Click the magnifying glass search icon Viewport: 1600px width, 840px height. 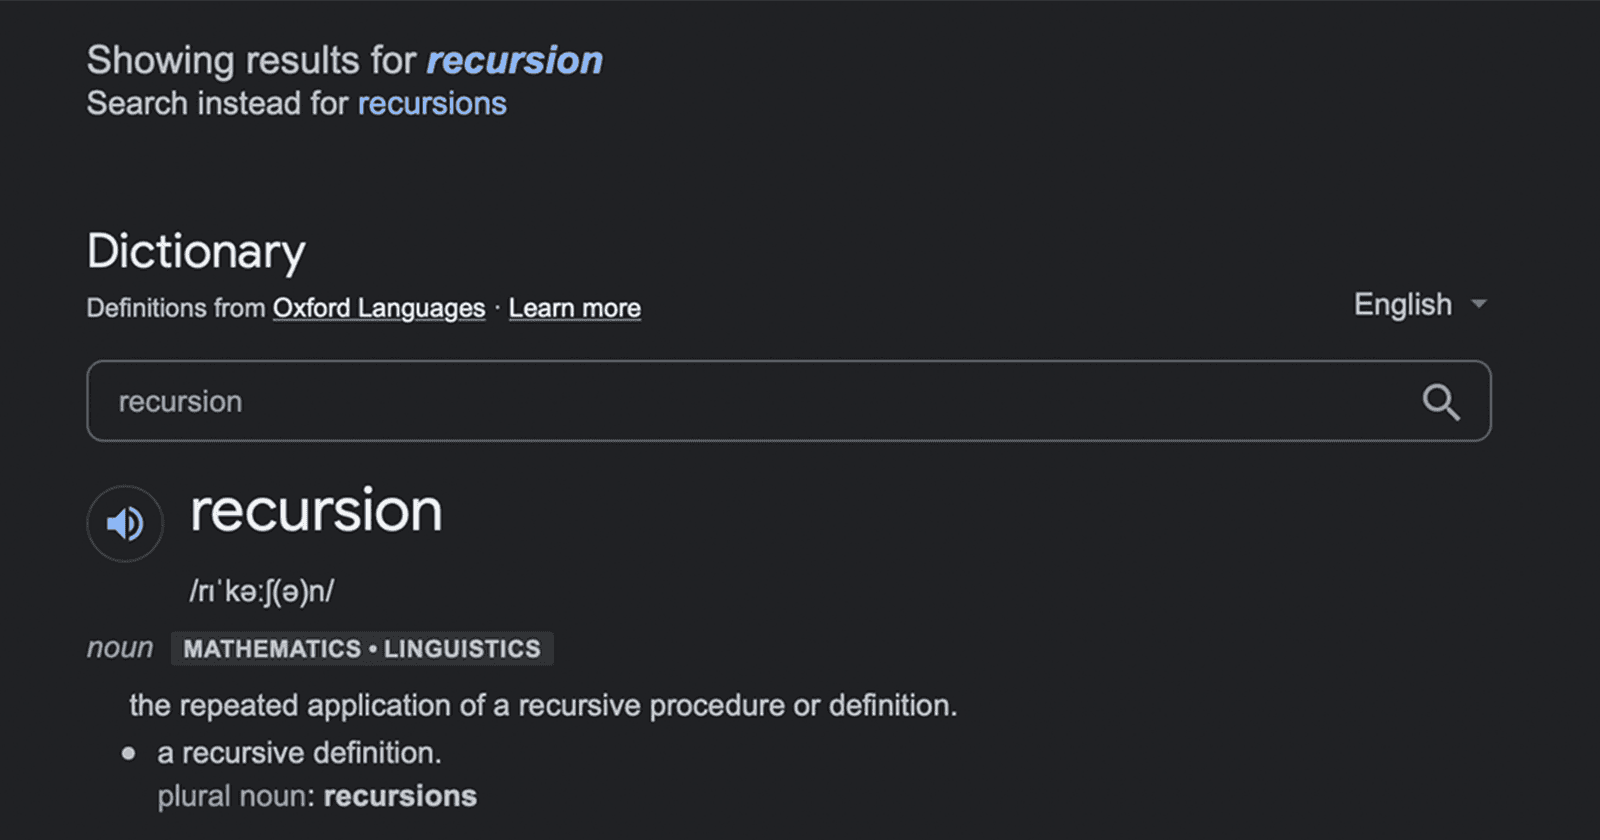click(1440, 402)
